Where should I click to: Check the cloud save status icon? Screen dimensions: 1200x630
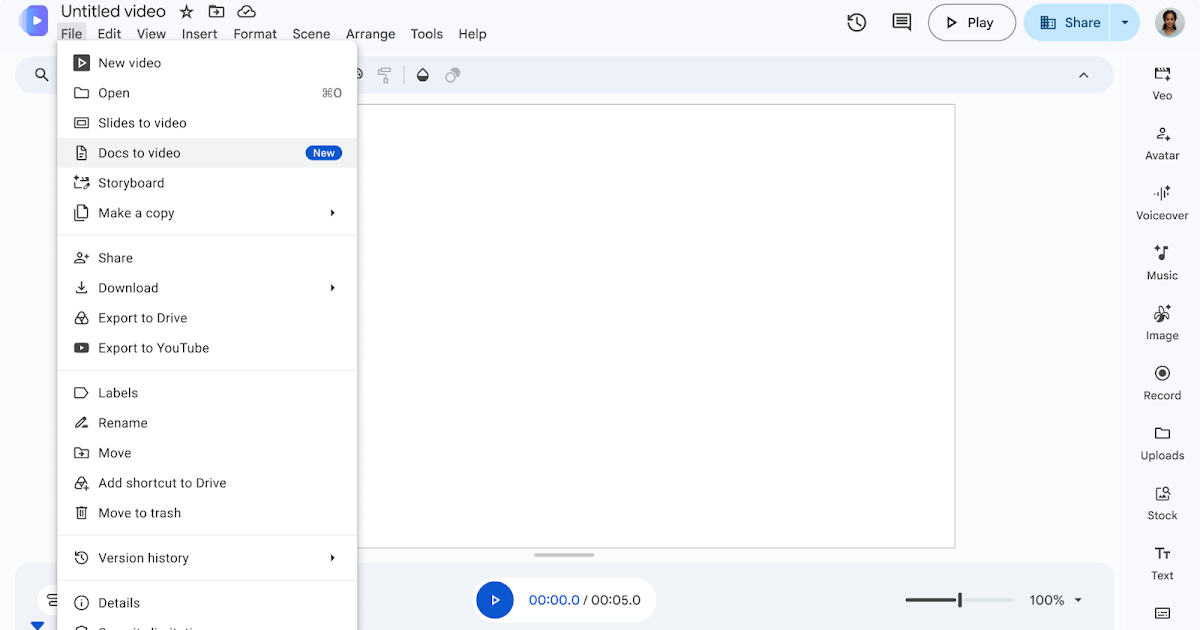click(x=246, y=12)
